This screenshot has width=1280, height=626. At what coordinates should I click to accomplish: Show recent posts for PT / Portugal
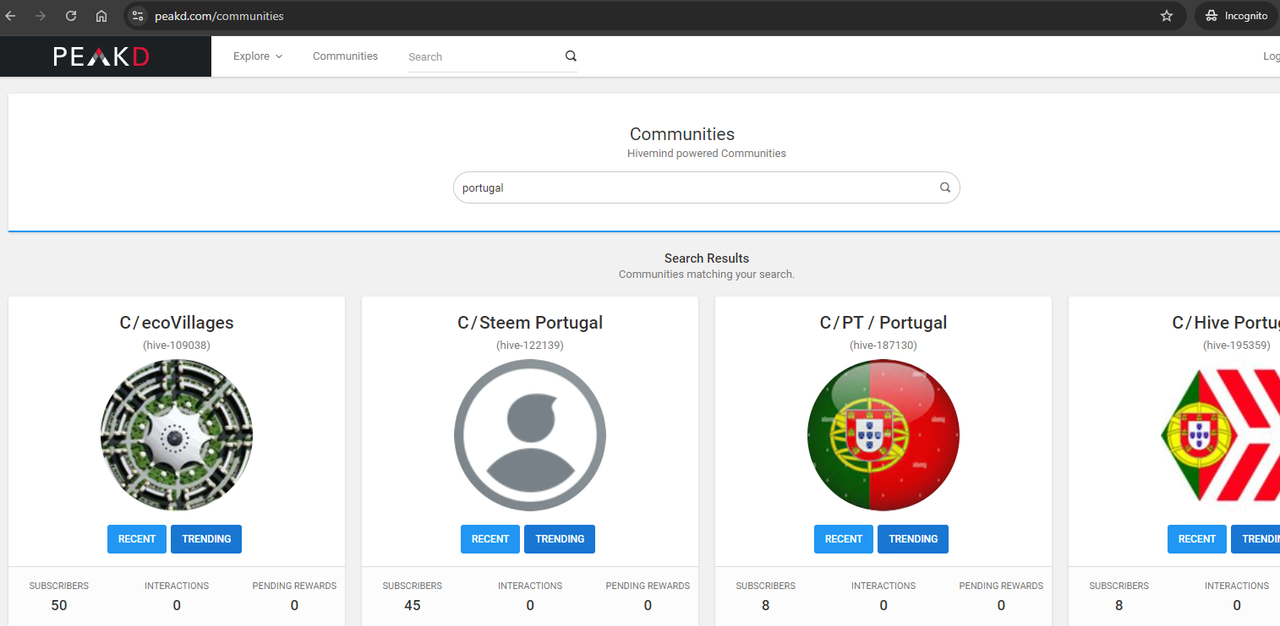click(843, 539)
